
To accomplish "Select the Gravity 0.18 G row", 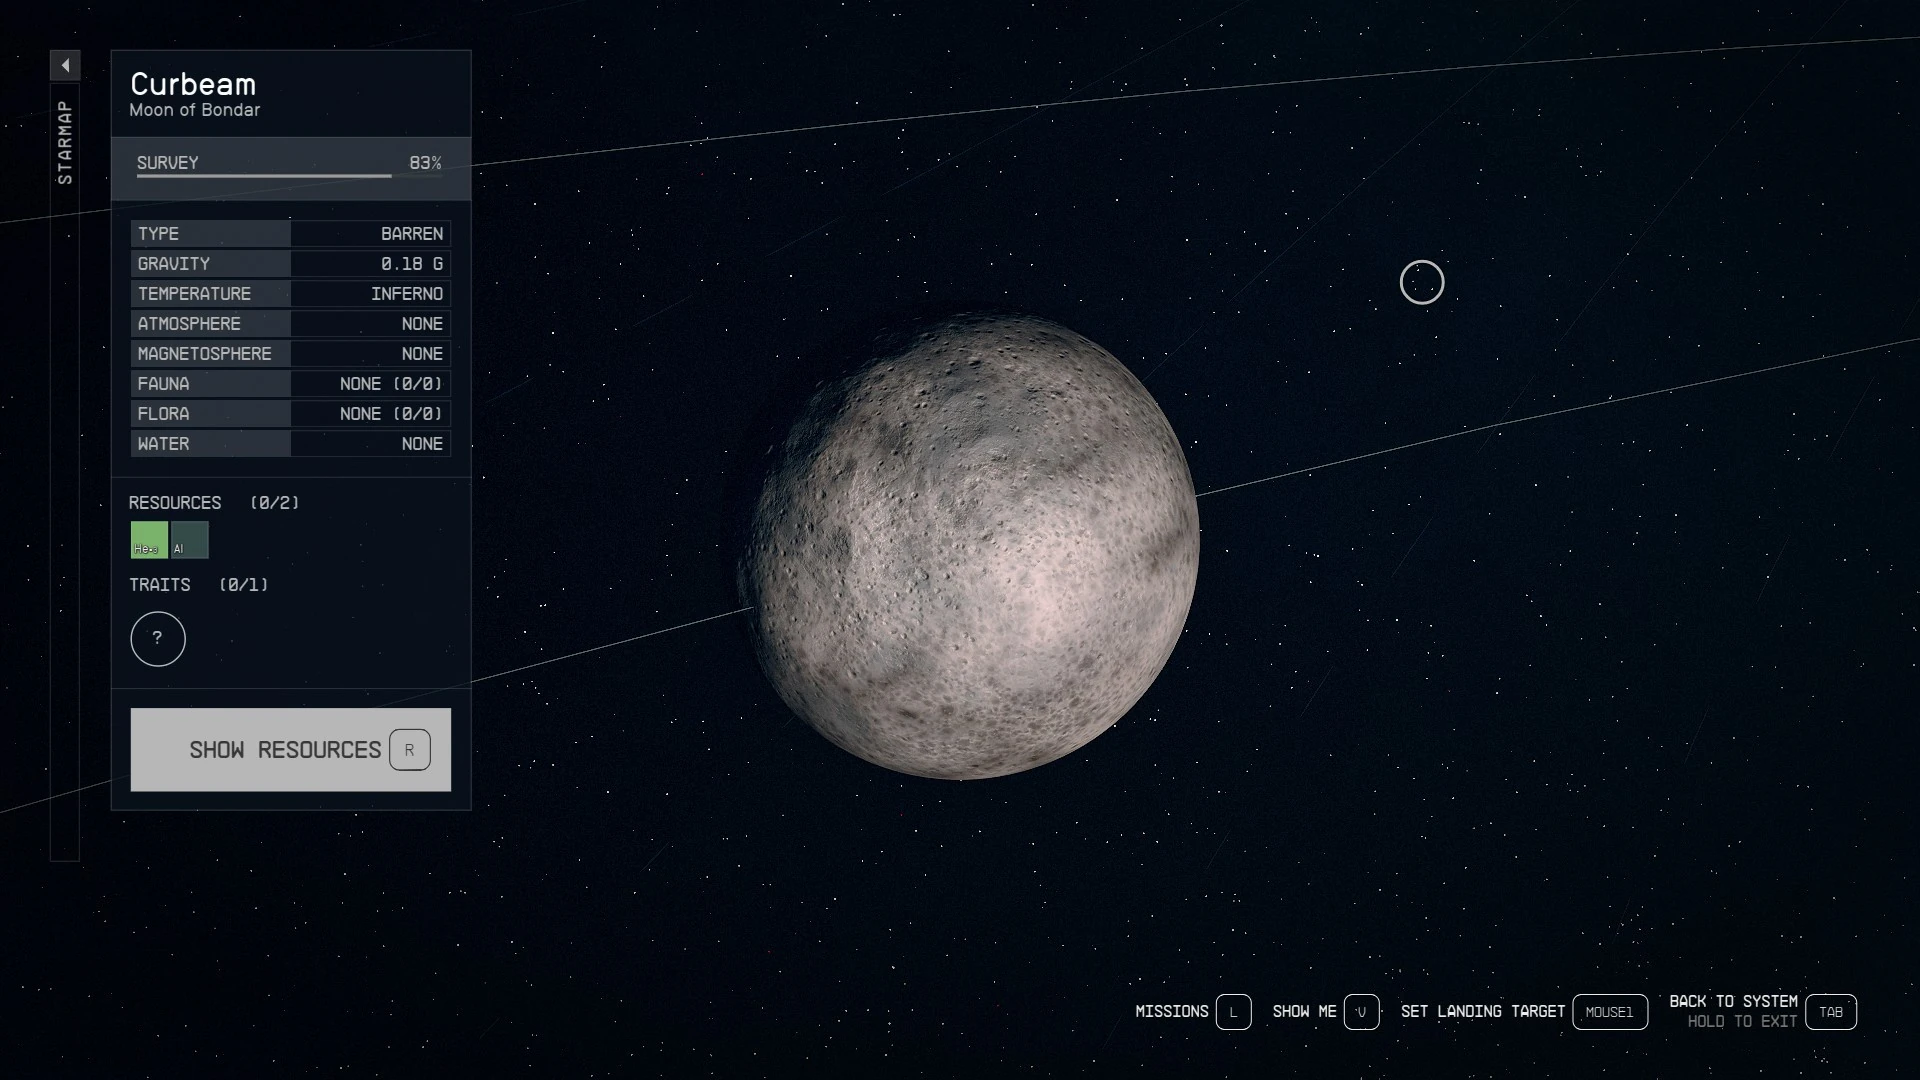I will pyautogui.click(x=290, y=264).
